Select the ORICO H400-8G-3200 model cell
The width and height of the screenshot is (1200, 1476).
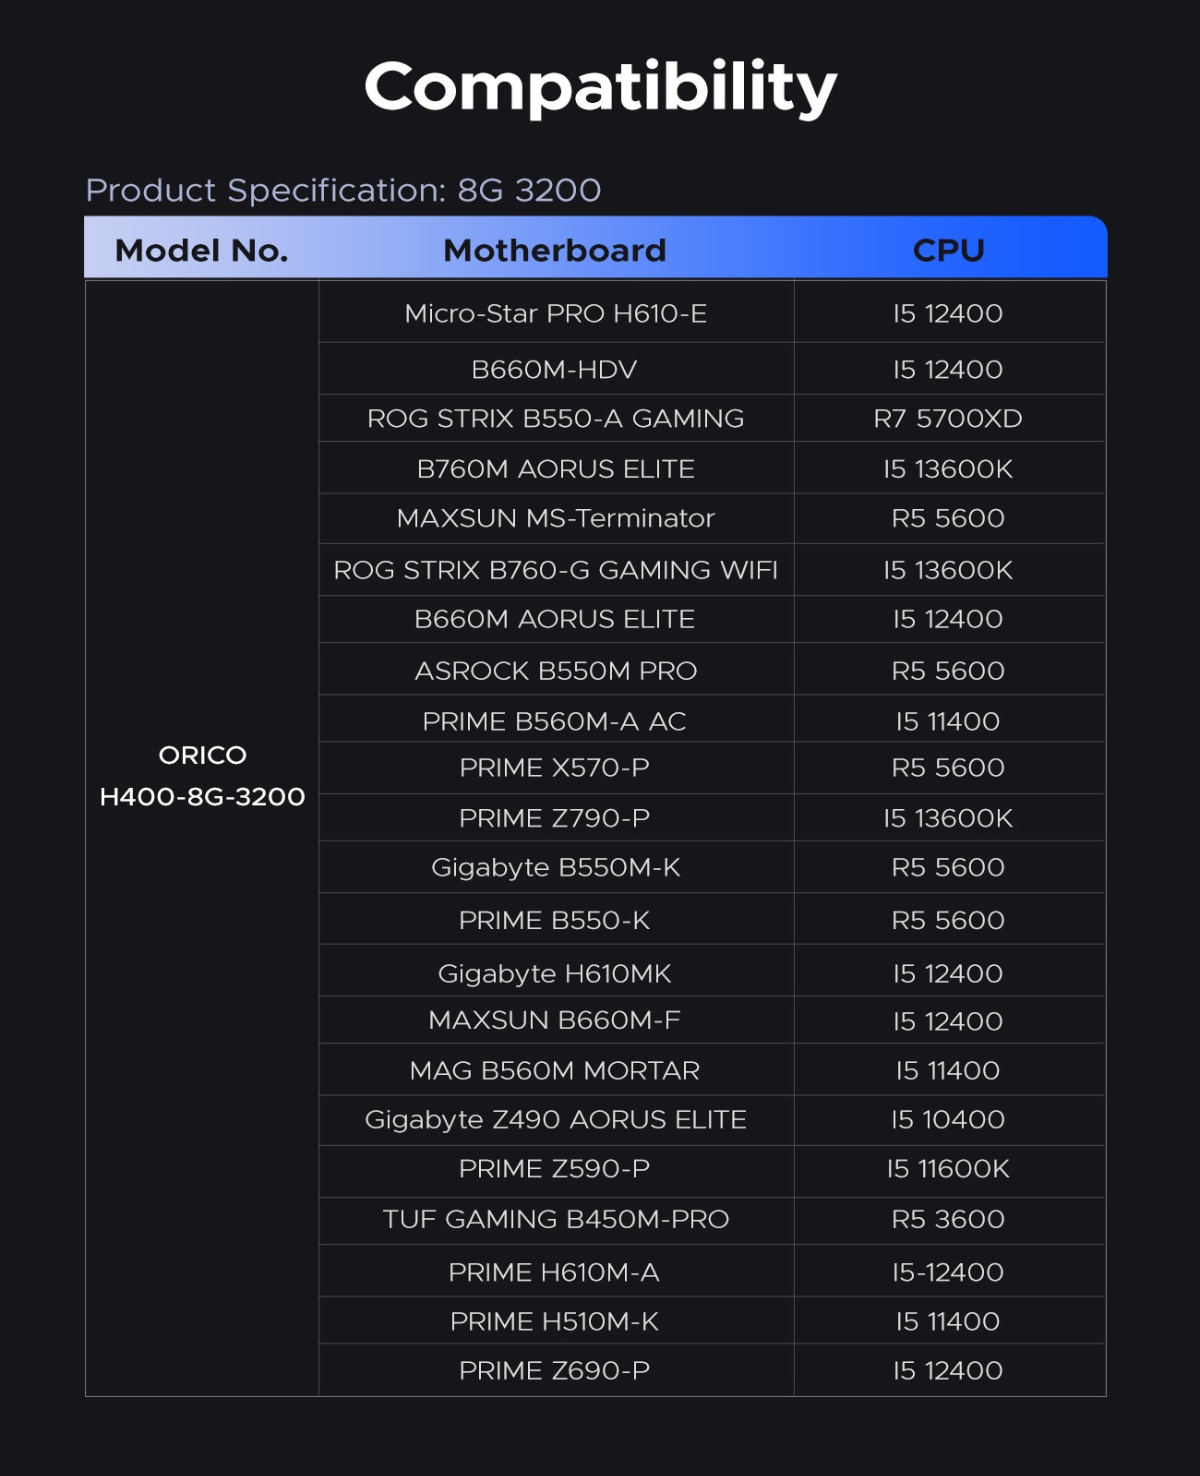click(202, 776)
